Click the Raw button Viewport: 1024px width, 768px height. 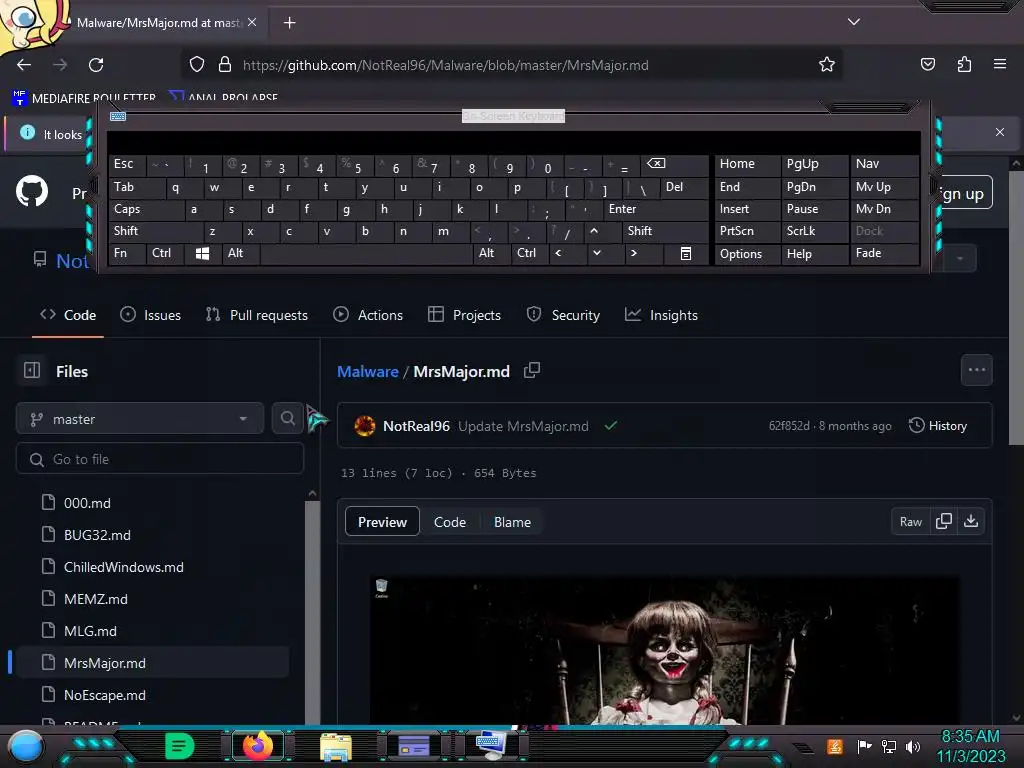(910, 522)
